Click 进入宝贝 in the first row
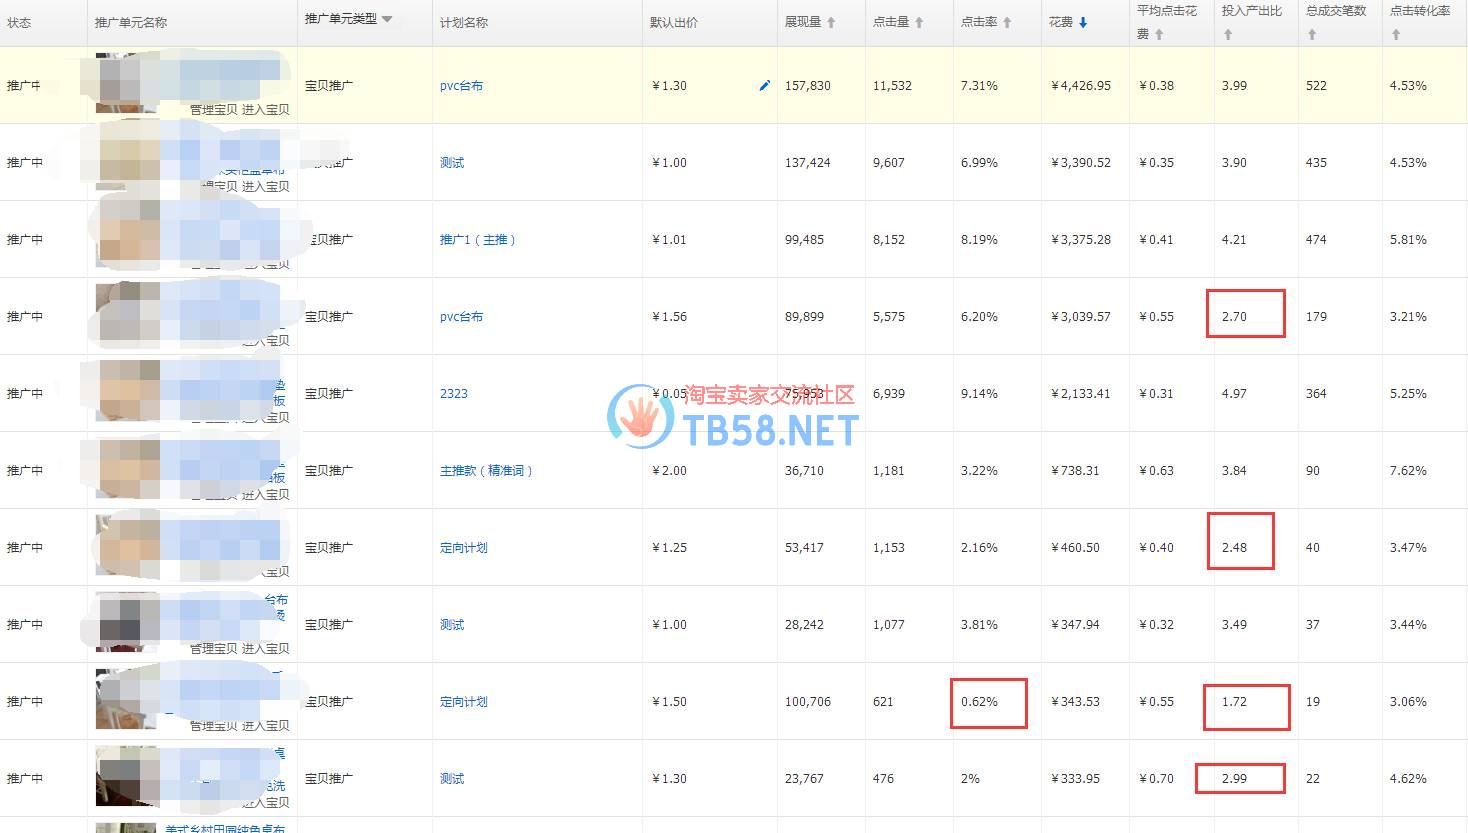The width and height of the screenshot is (1468, 833). 265,110
